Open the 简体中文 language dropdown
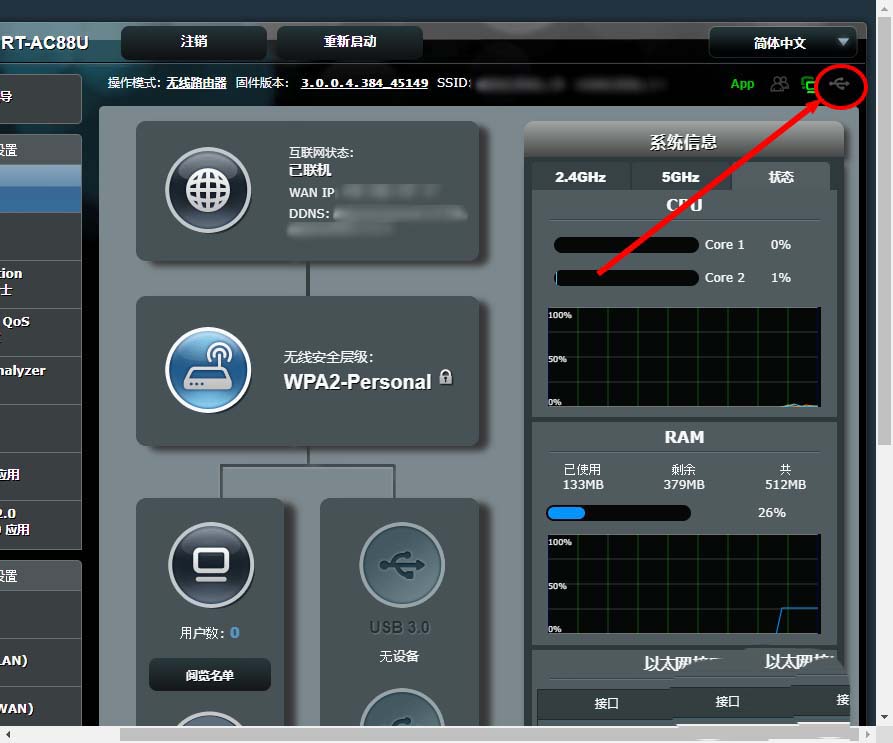Viewport: 893px width, 743px height. point(783,43)
